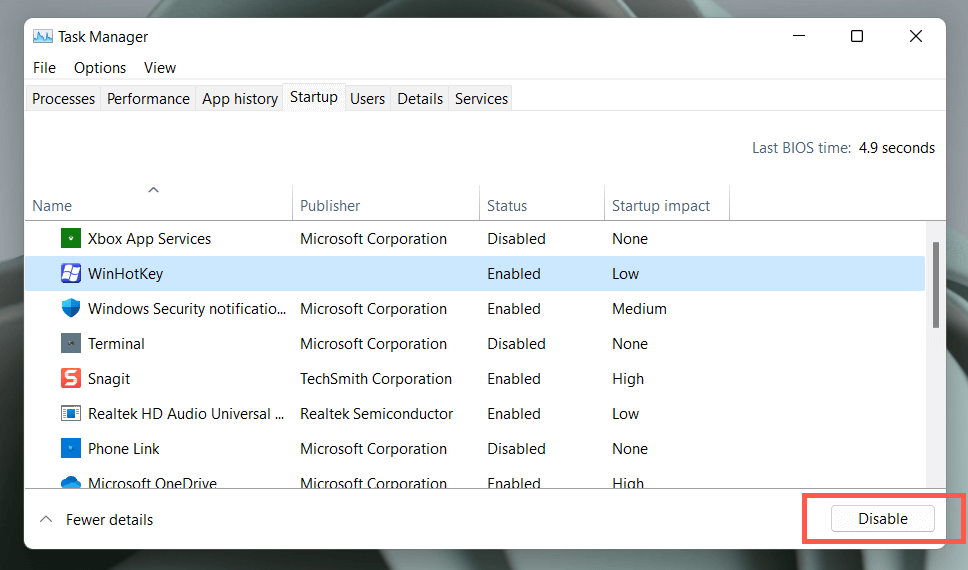Screen dimensions: 968x570
Task: Click the Microsoft OneDrive cloud icon
Action: click(x=70, y=483)
